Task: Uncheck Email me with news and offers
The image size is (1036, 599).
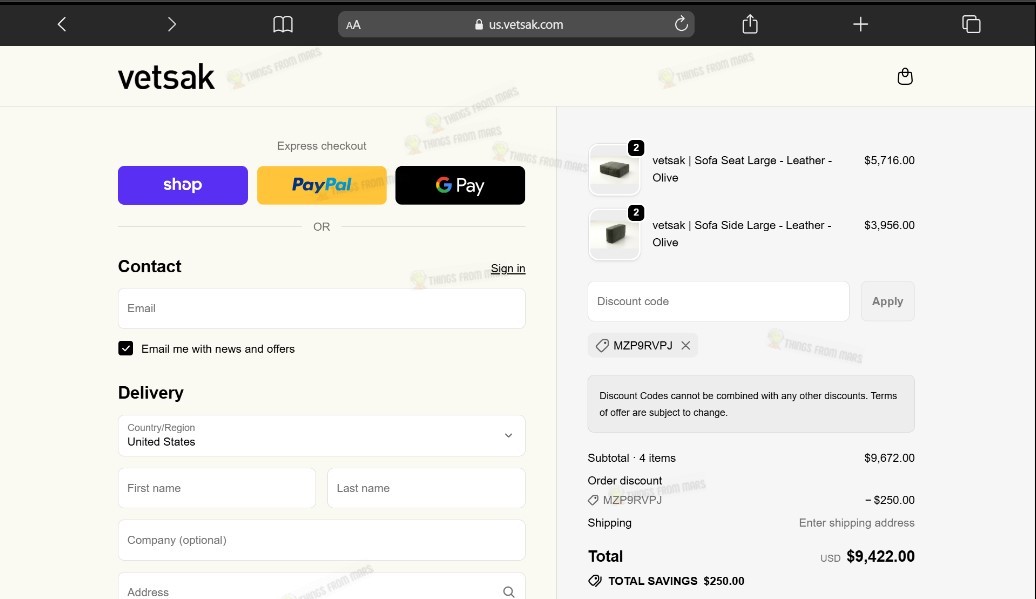Action: (x=126, y=349)
